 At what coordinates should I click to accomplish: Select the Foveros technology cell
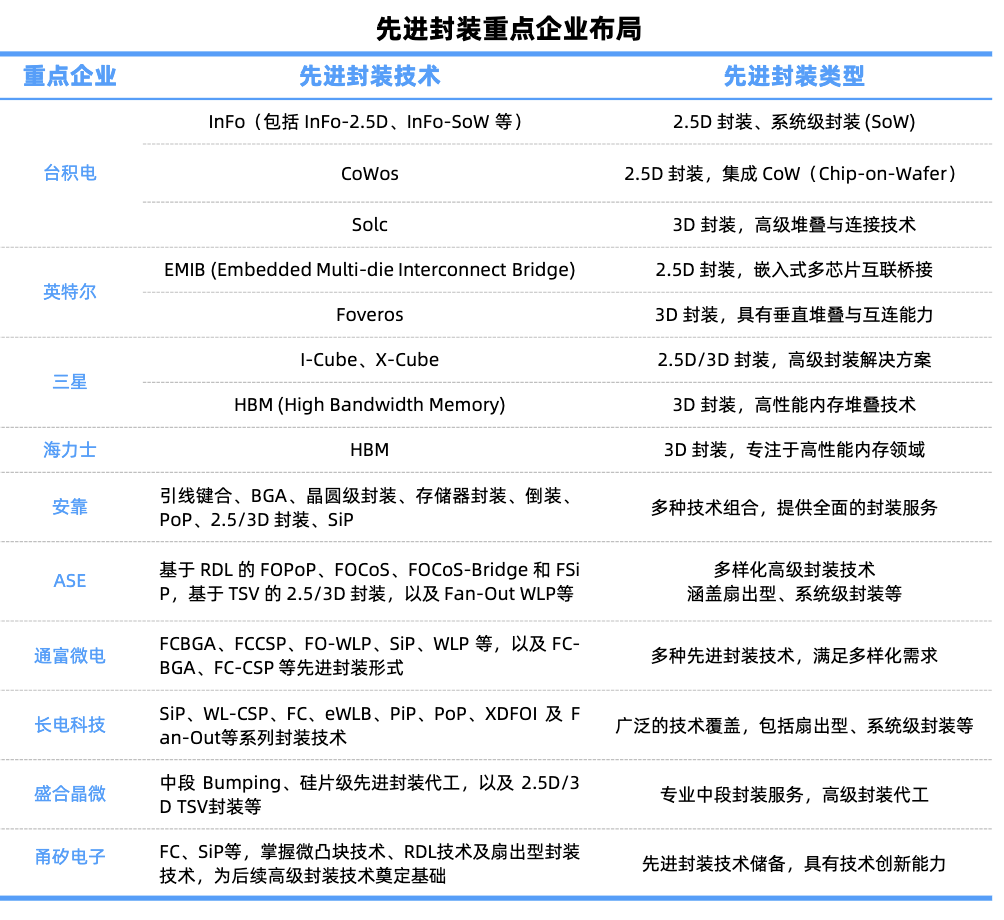(369, 315)
